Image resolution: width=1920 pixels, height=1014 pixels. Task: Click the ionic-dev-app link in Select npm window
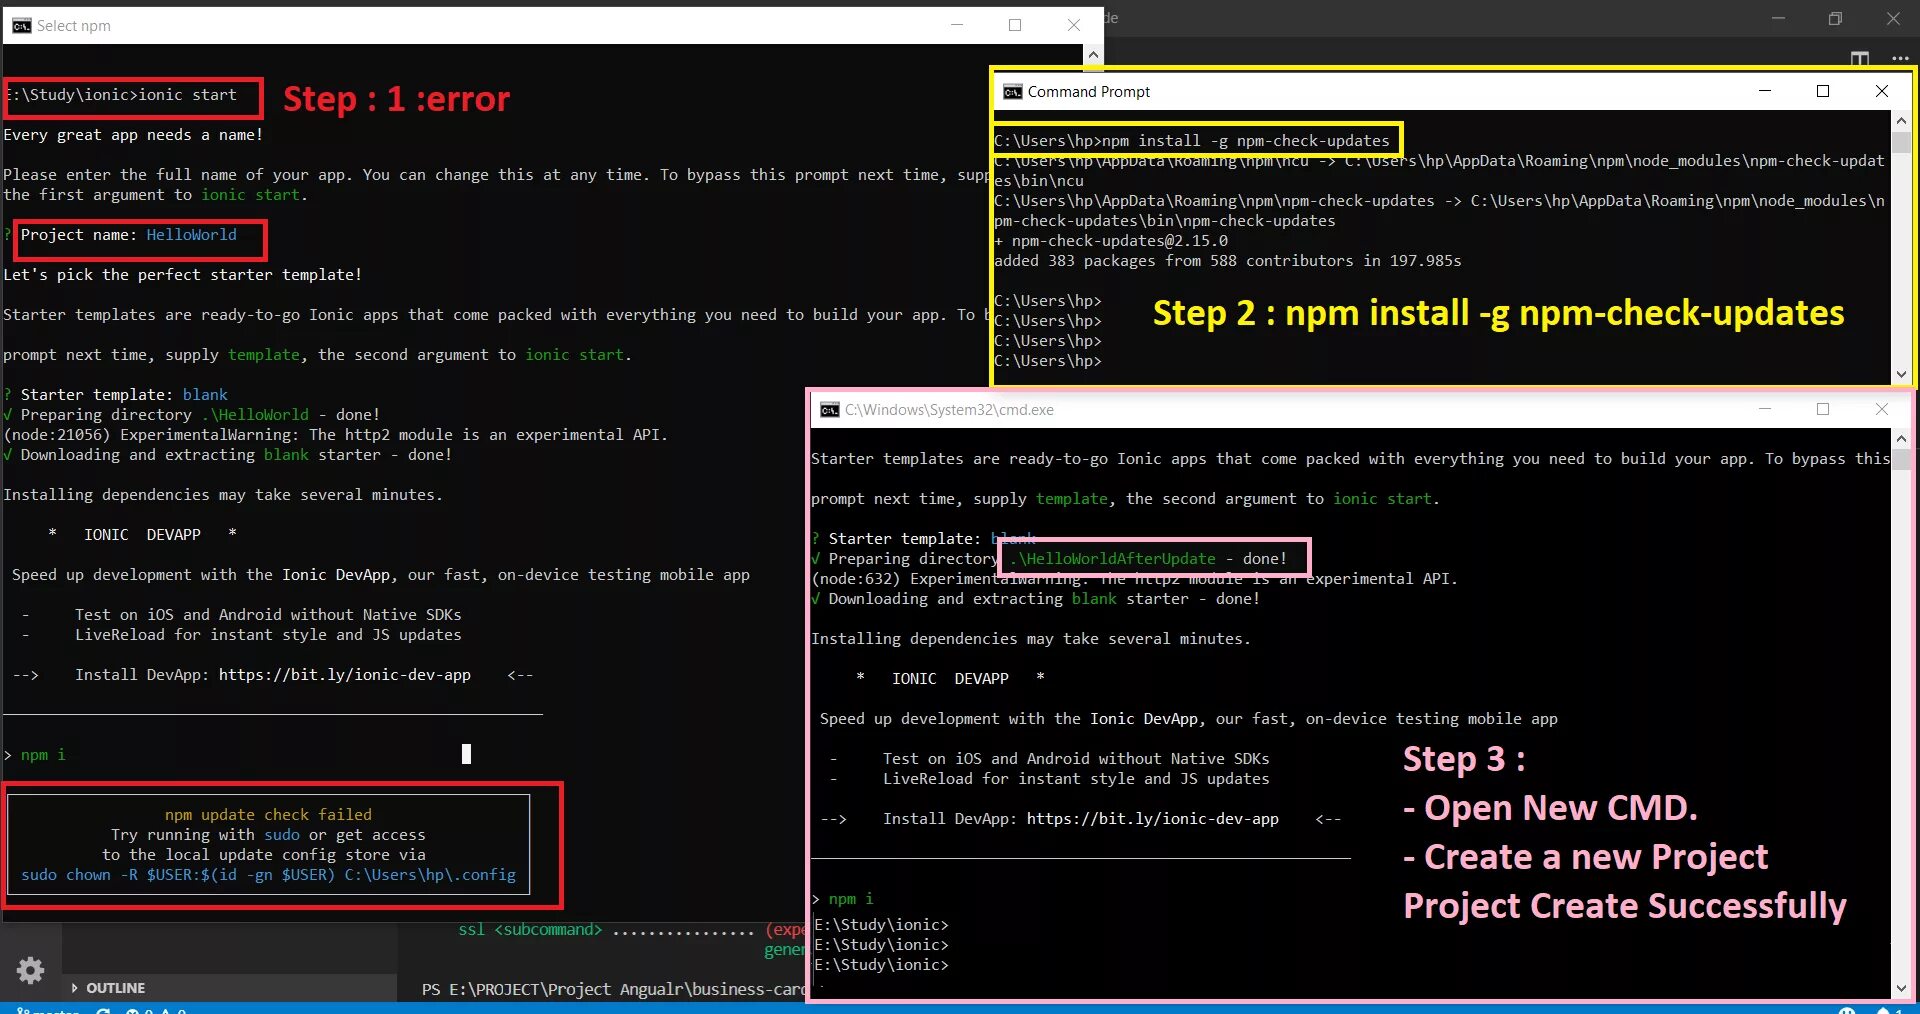pyautogui.click(x=345, y=675)
